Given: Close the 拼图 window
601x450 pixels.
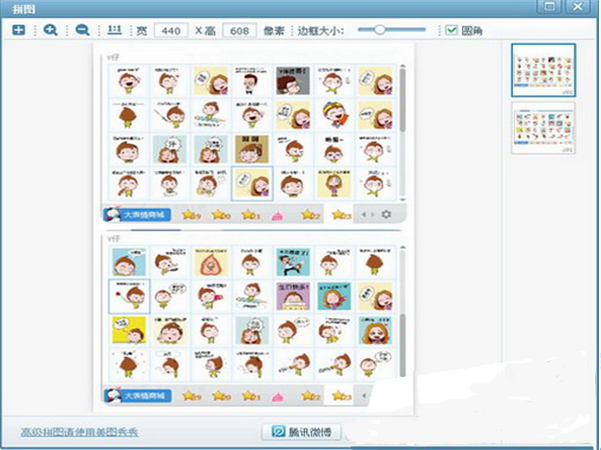Looking at the screenshot, I should pos(578,7).
